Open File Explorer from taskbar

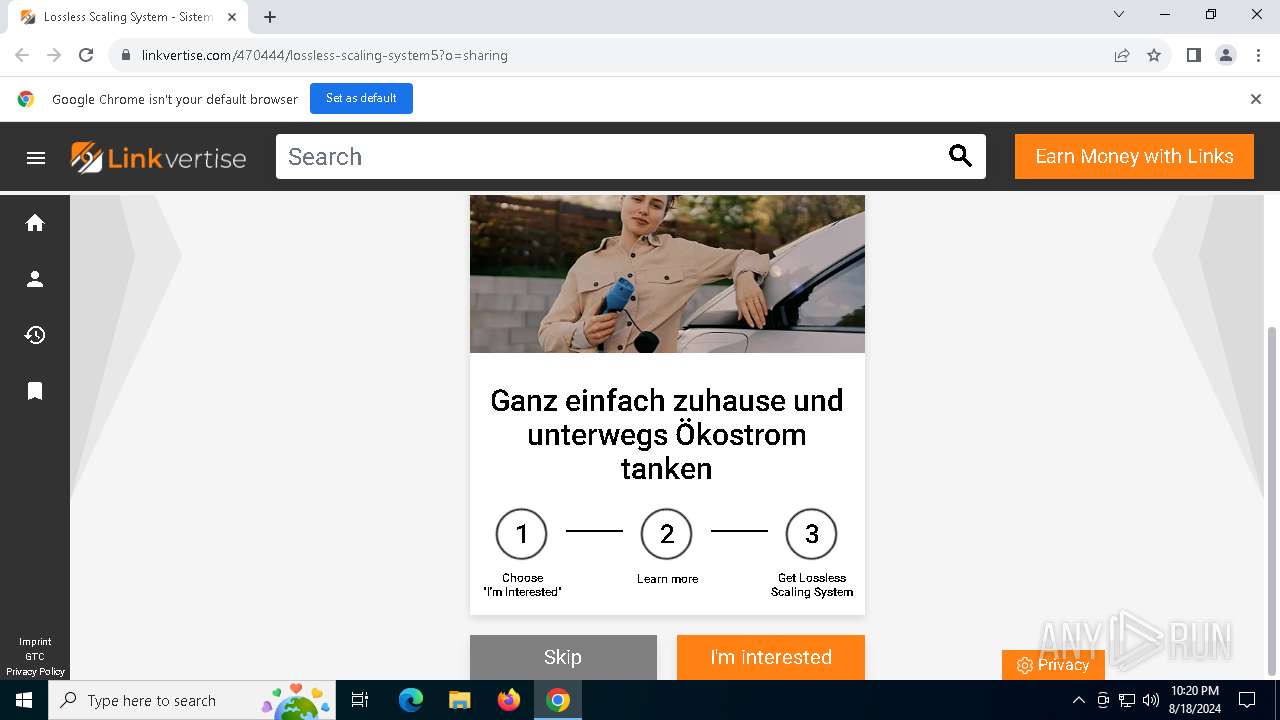point(459,700)
